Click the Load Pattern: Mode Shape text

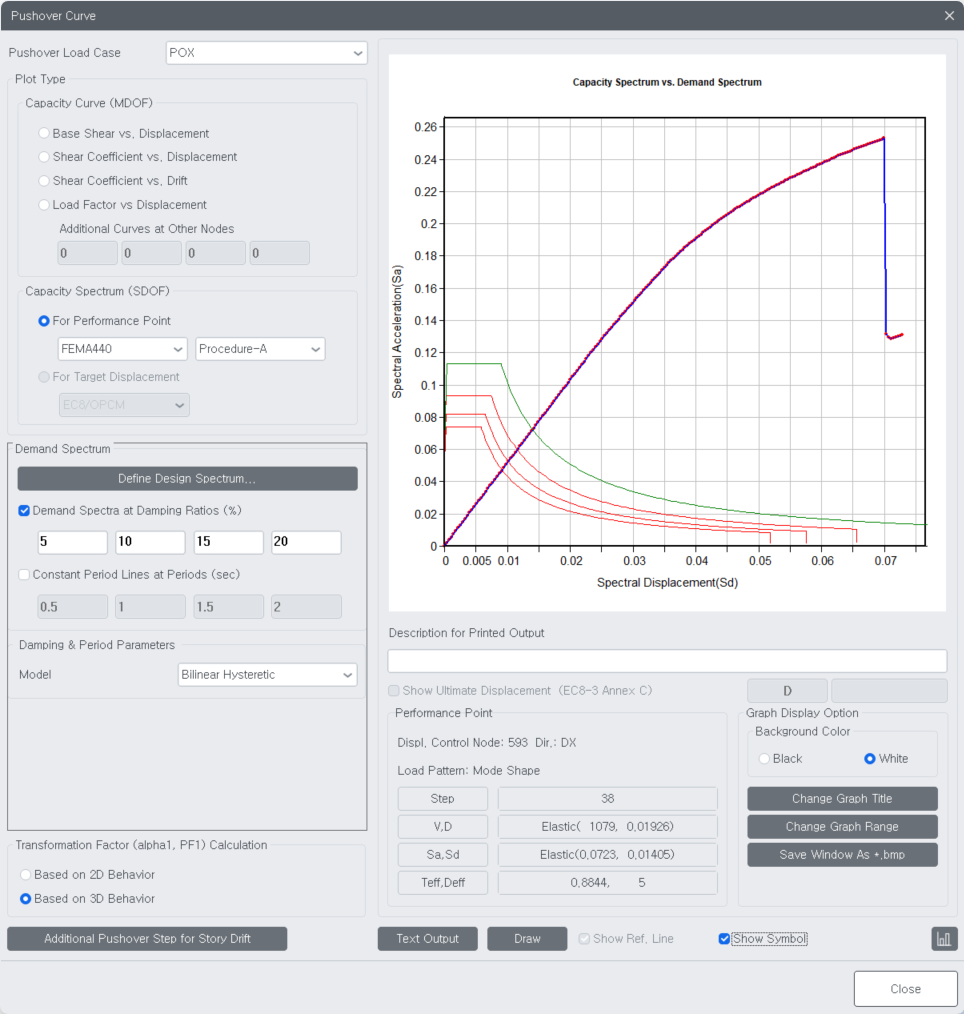(x=468, y=771)
